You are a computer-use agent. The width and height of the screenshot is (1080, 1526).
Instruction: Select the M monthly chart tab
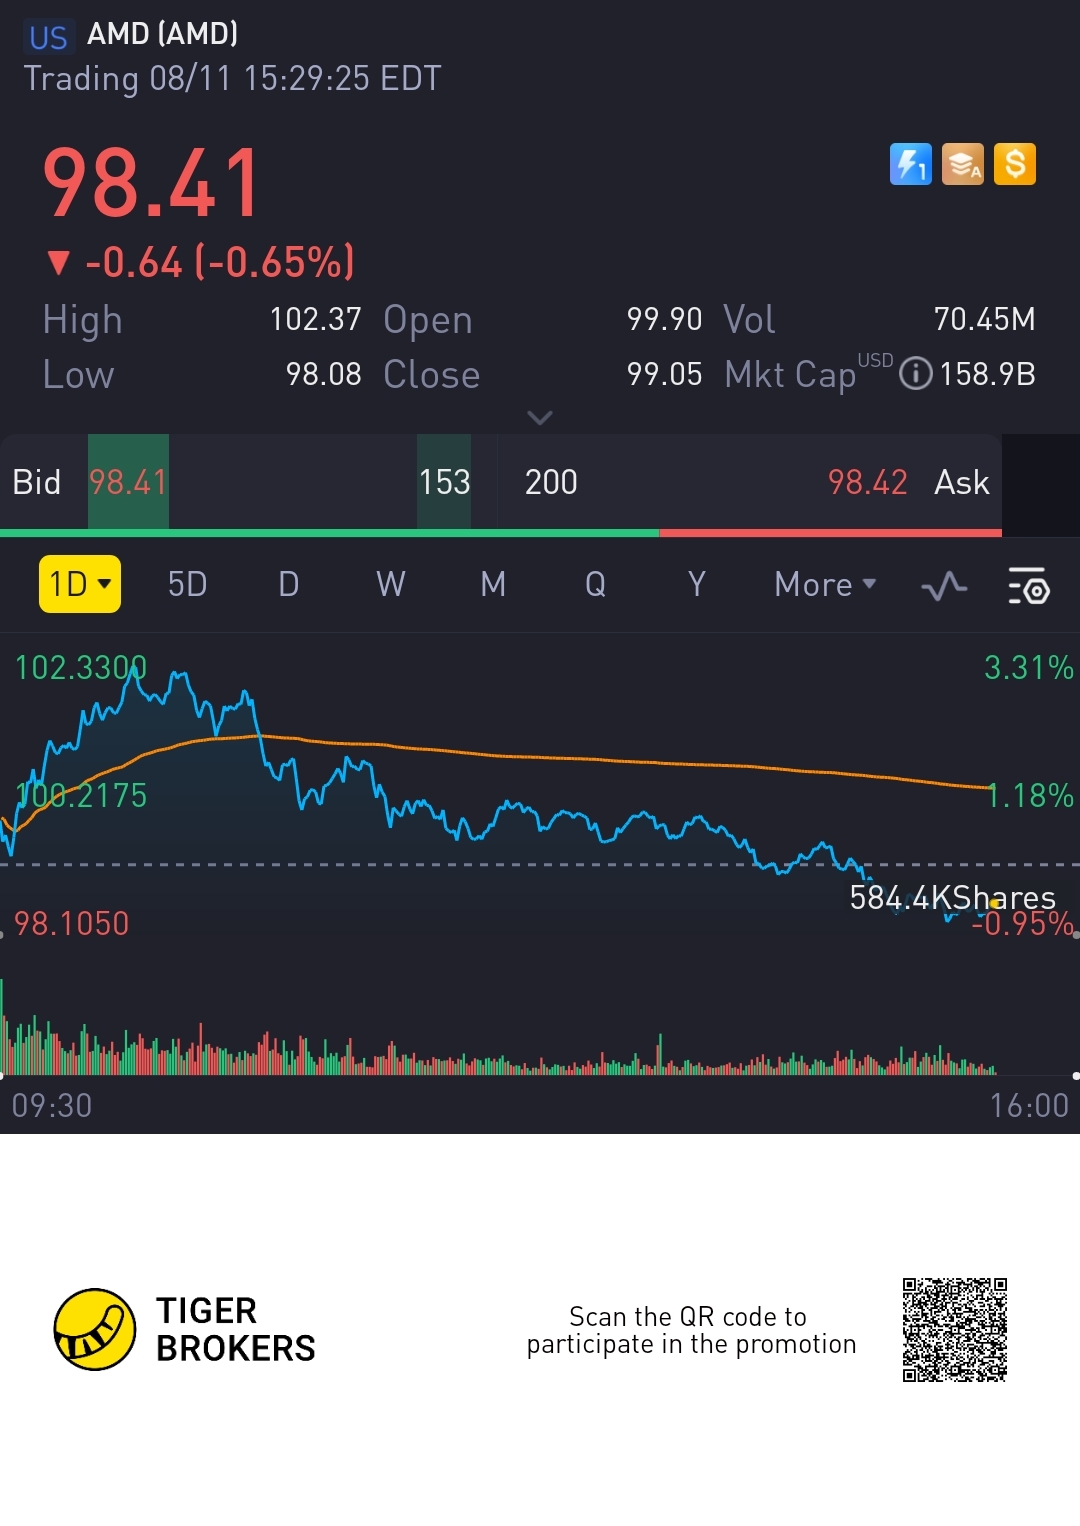pos(493,584)
